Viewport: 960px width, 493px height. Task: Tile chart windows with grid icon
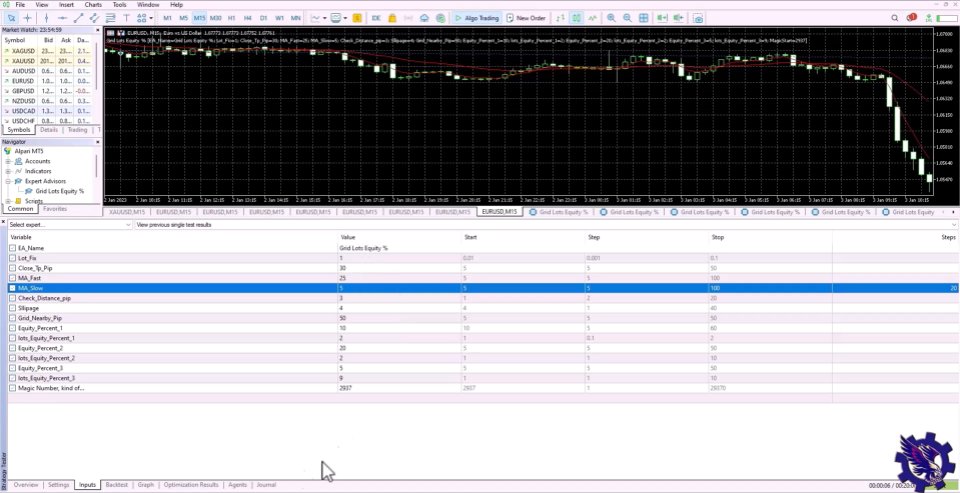pyautogui.click(x=643, y=18)
